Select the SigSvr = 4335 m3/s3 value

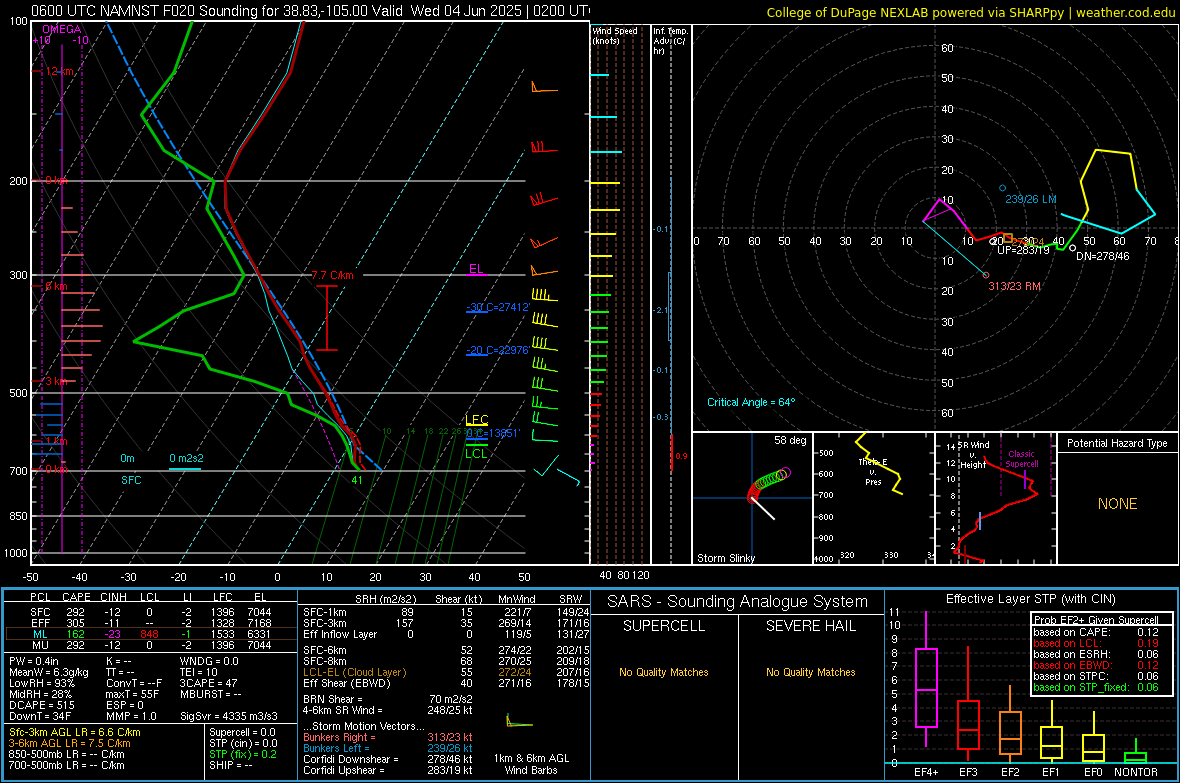point(229,716)
